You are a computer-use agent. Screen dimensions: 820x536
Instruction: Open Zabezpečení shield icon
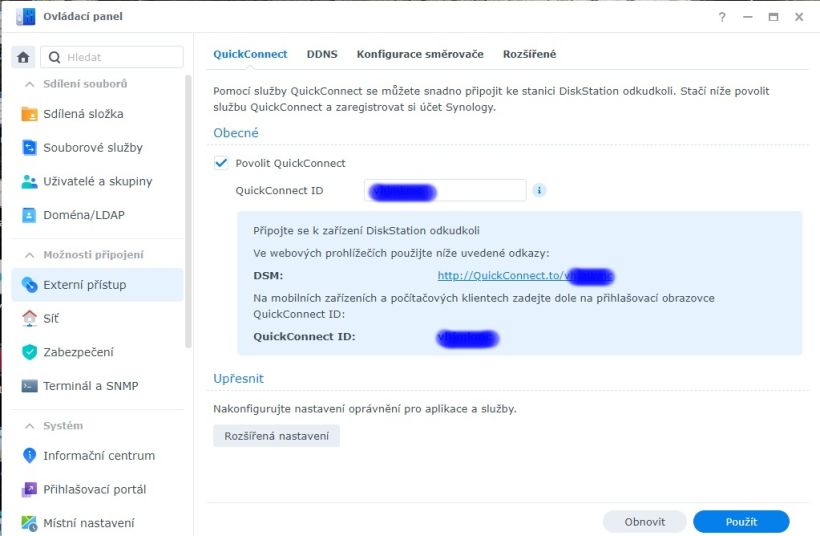[x=29, y=352]
